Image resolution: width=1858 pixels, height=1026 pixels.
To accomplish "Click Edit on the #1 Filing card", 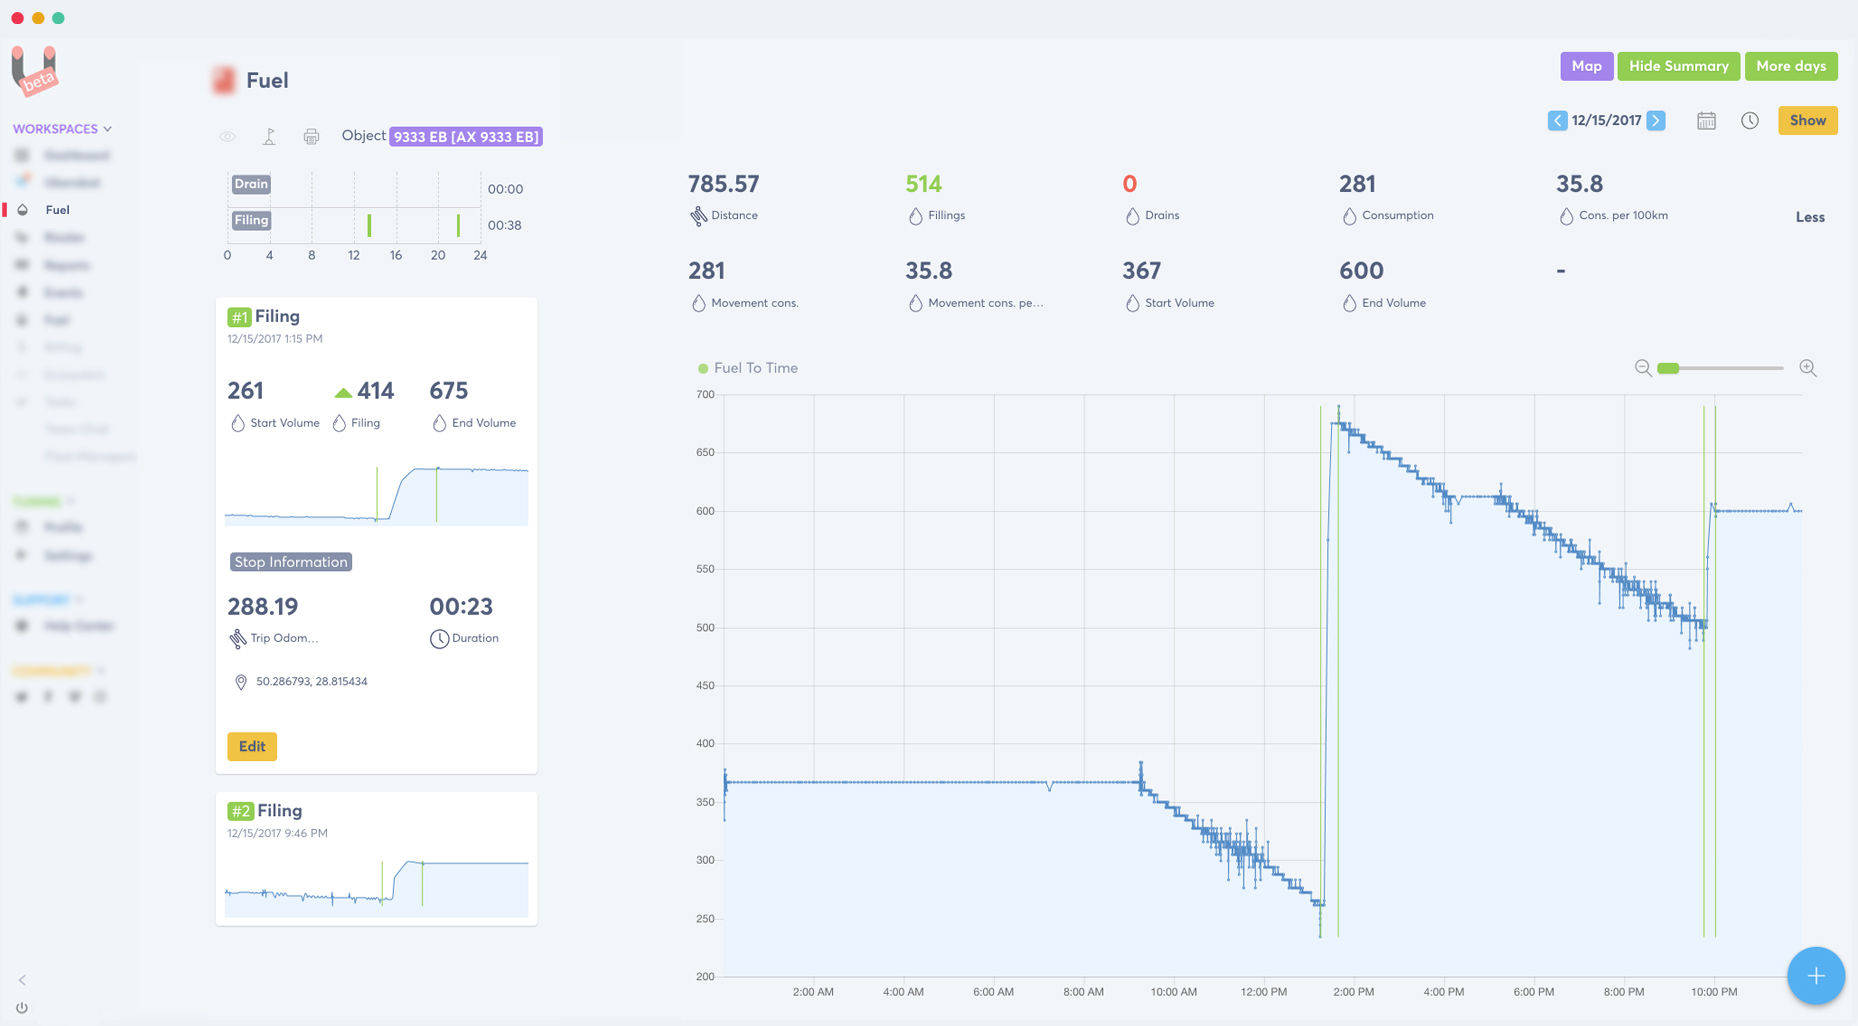I will [x=251, y=746].
